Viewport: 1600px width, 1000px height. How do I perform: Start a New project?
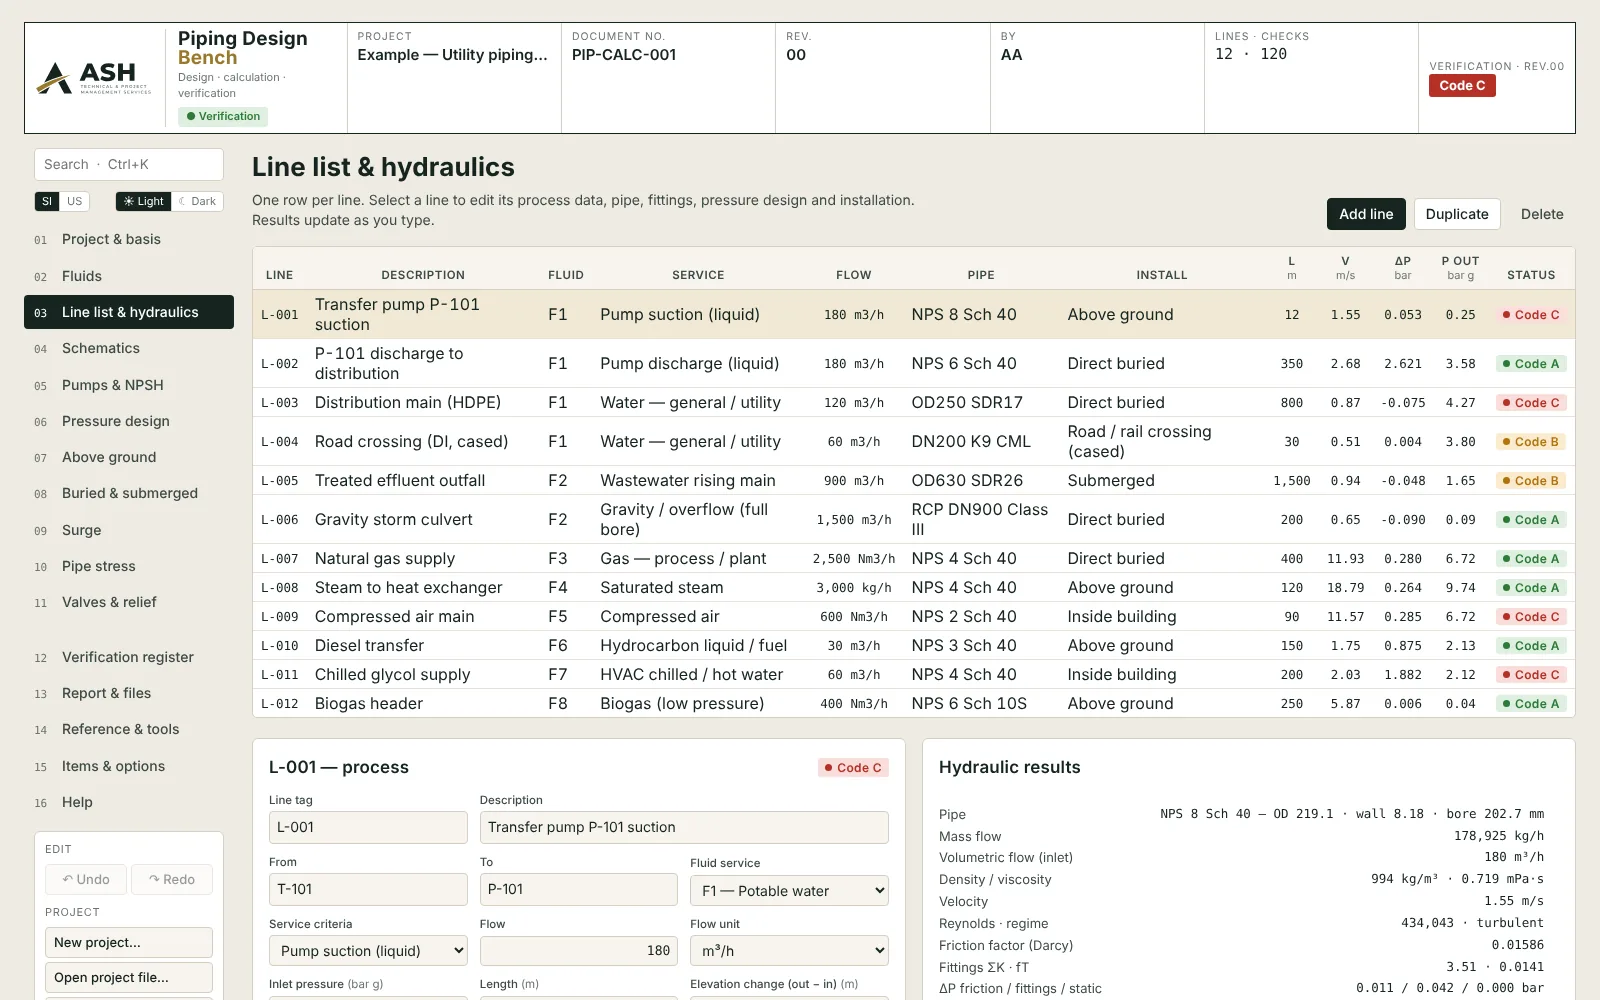pyautogui.click(x=129, y=942)
